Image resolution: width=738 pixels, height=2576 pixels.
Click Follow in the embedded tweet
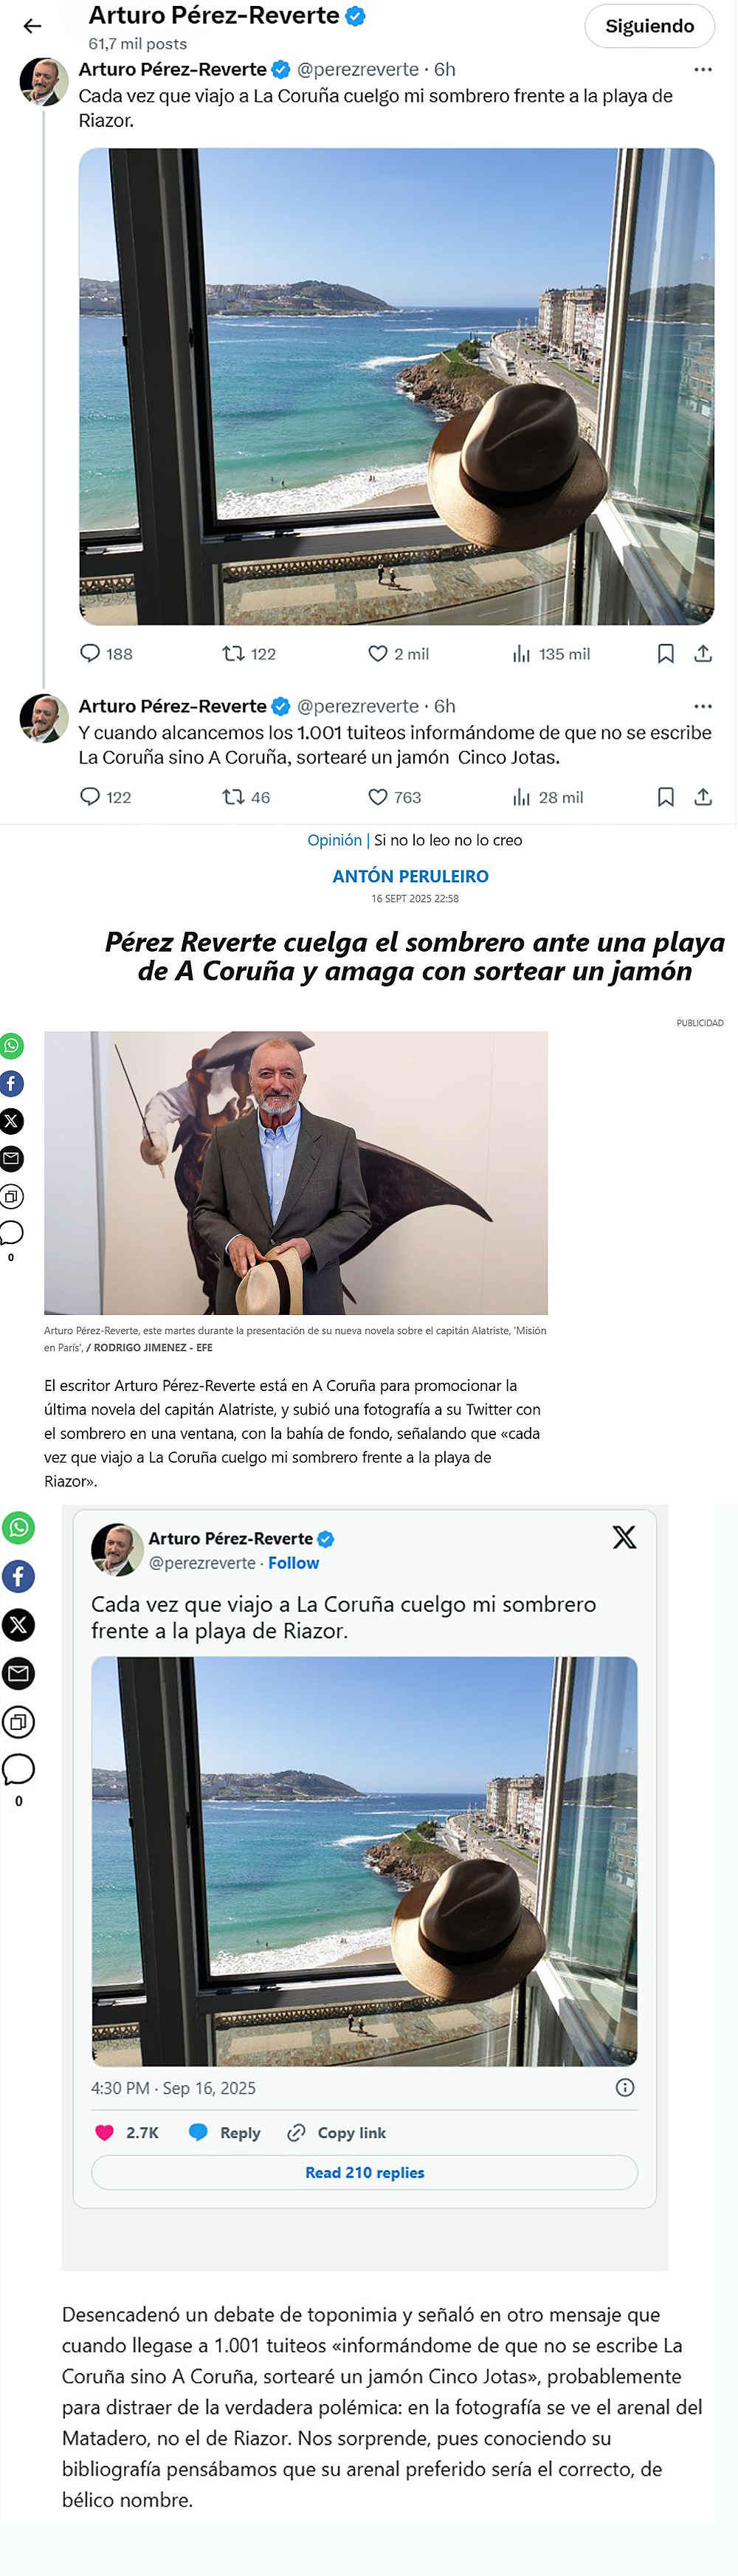[293, 1563]
